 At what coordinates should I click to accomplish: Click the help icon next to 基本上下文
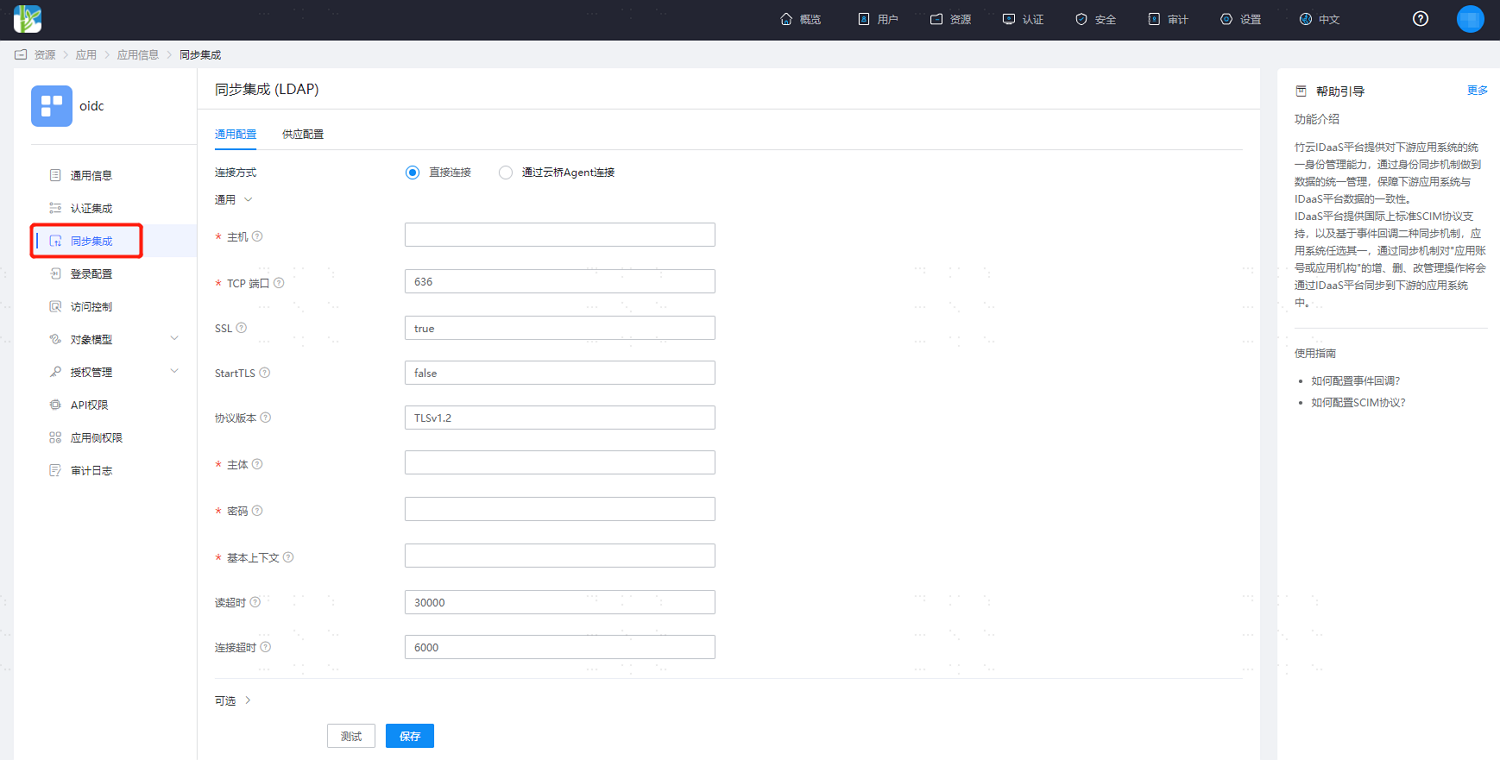(x=288, y=557)
